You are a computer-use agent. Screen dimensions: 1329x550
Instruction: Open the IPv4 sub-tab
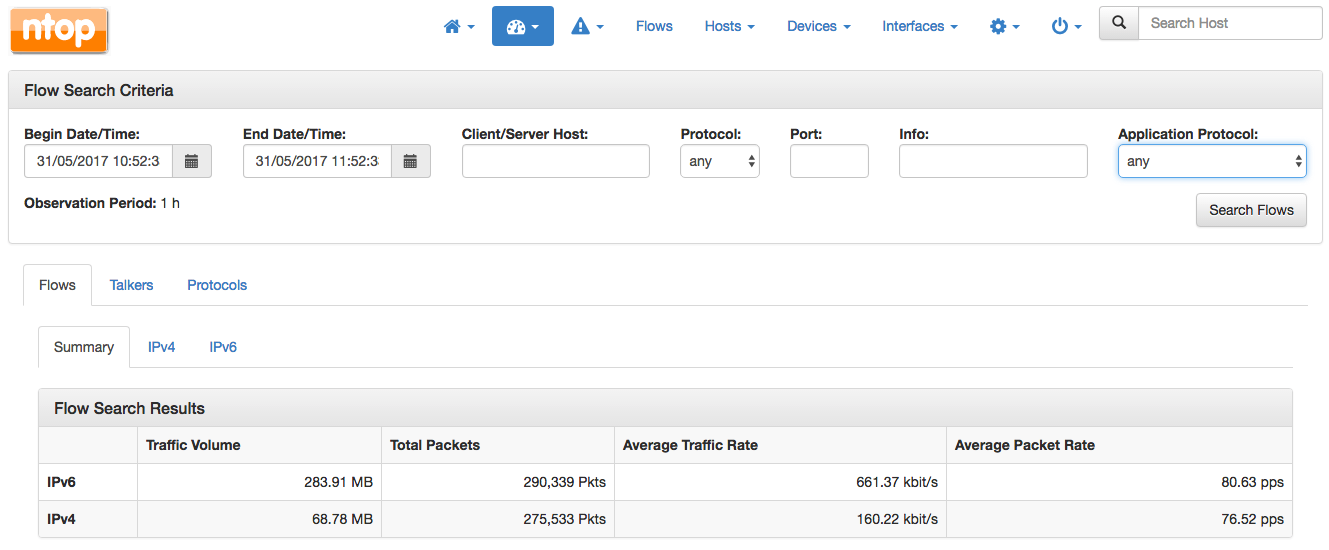coord(162,347)
